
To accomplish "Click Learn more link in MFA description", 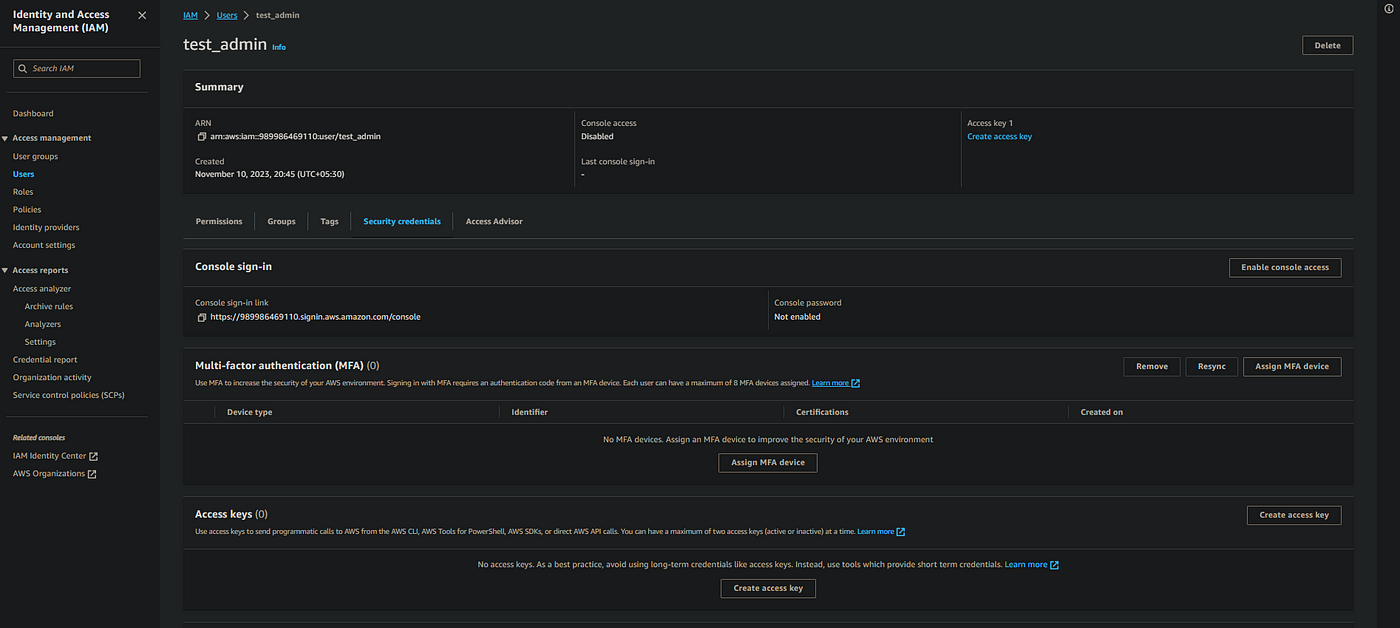I will click(x=830, y=383).
